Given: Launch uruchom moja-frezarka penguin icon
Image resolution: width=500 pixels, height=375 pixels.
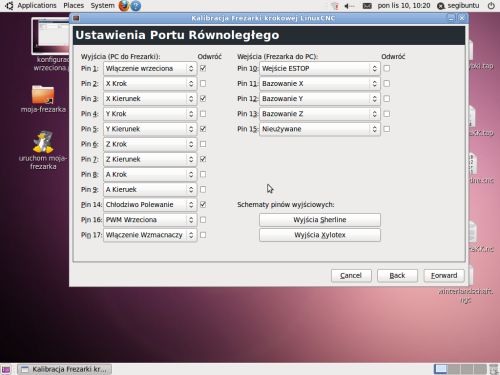Looking at the screenshot, I should click(x=43, y=150).
